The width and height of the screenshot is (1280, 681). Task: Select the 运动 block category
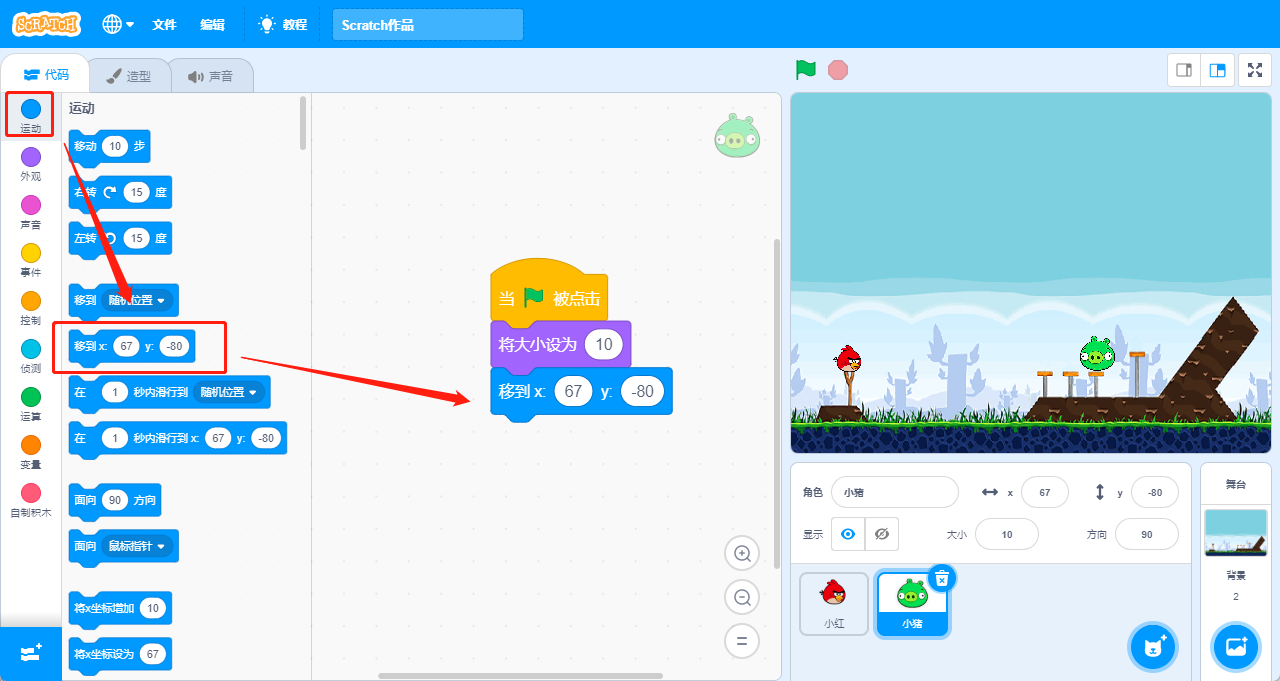(x=31, y=115)
